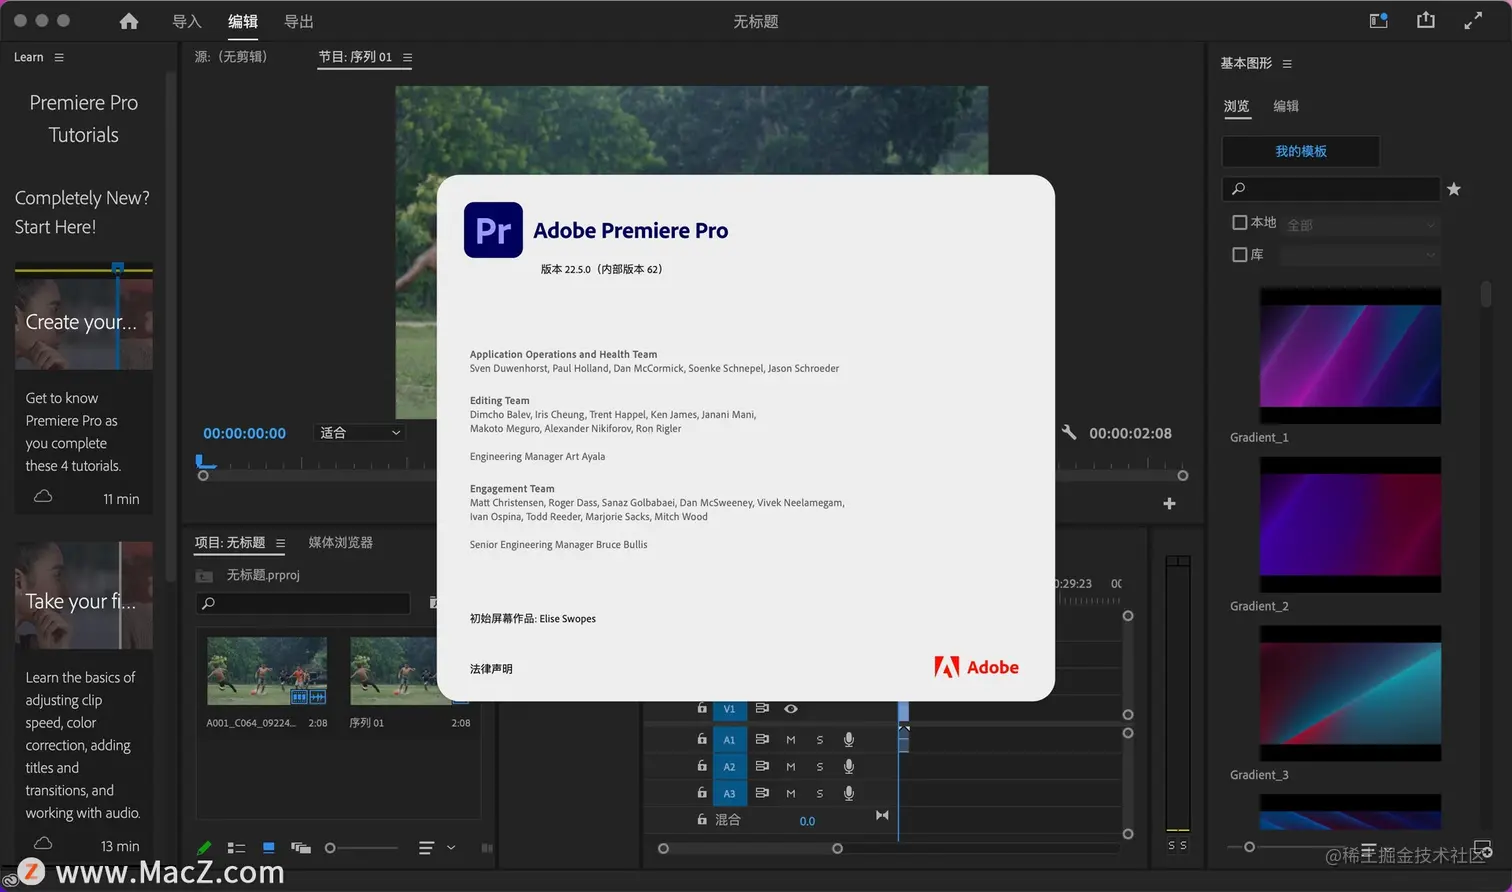The image size is (1512, 892).
Task: Open the dropdown beside the 库 checkbox
Action: click(x=1361, y=256)
